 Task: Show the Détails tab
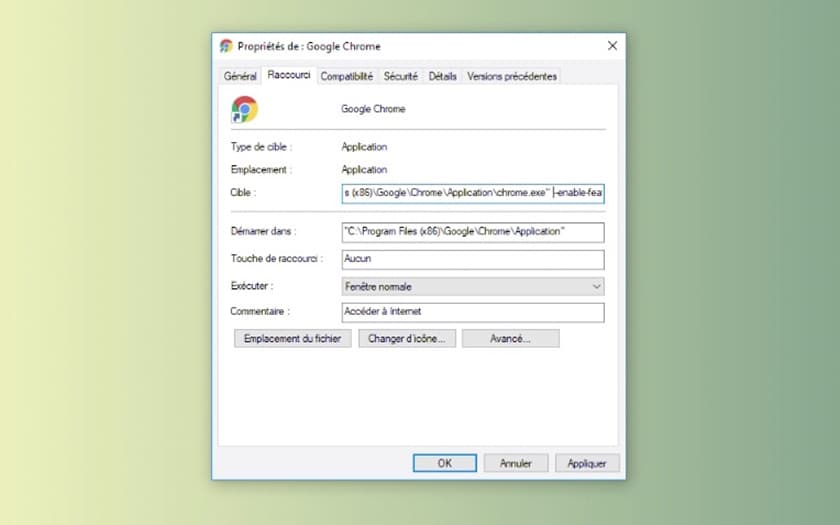[442, 76]
